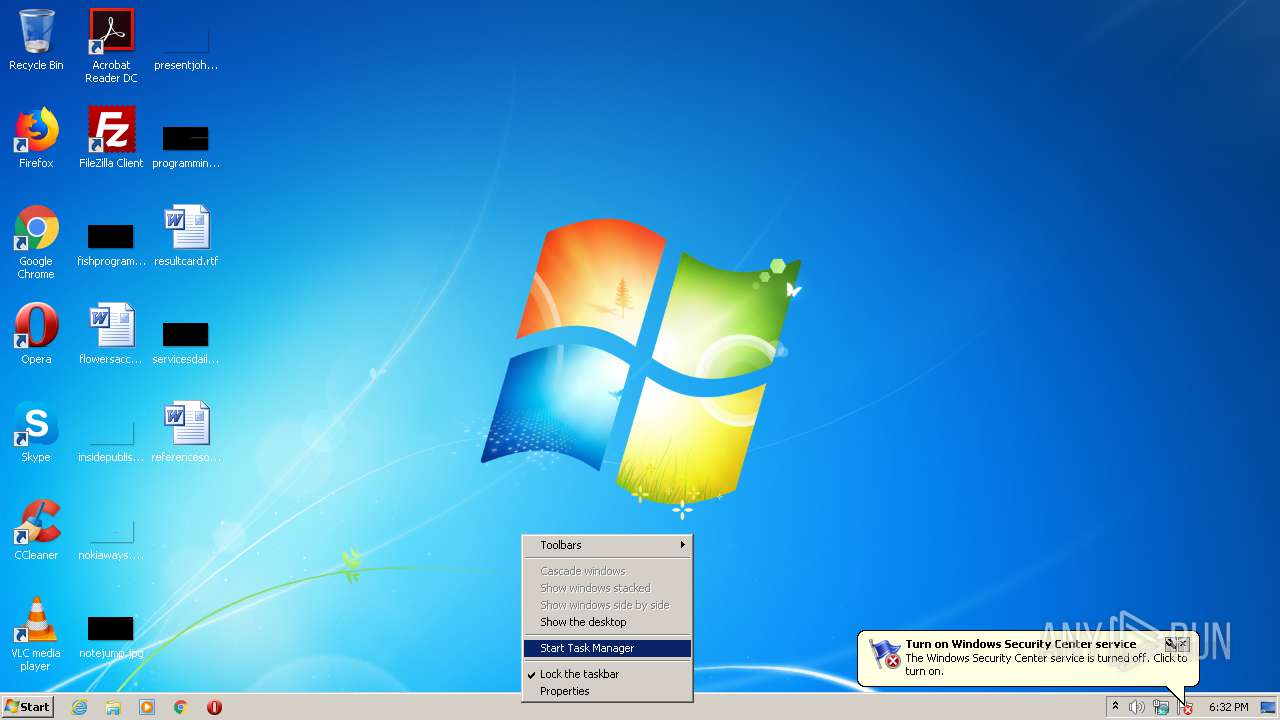Toggle Lock the taskbar option
Screen dimensions: 1280x720
point(607,674)
